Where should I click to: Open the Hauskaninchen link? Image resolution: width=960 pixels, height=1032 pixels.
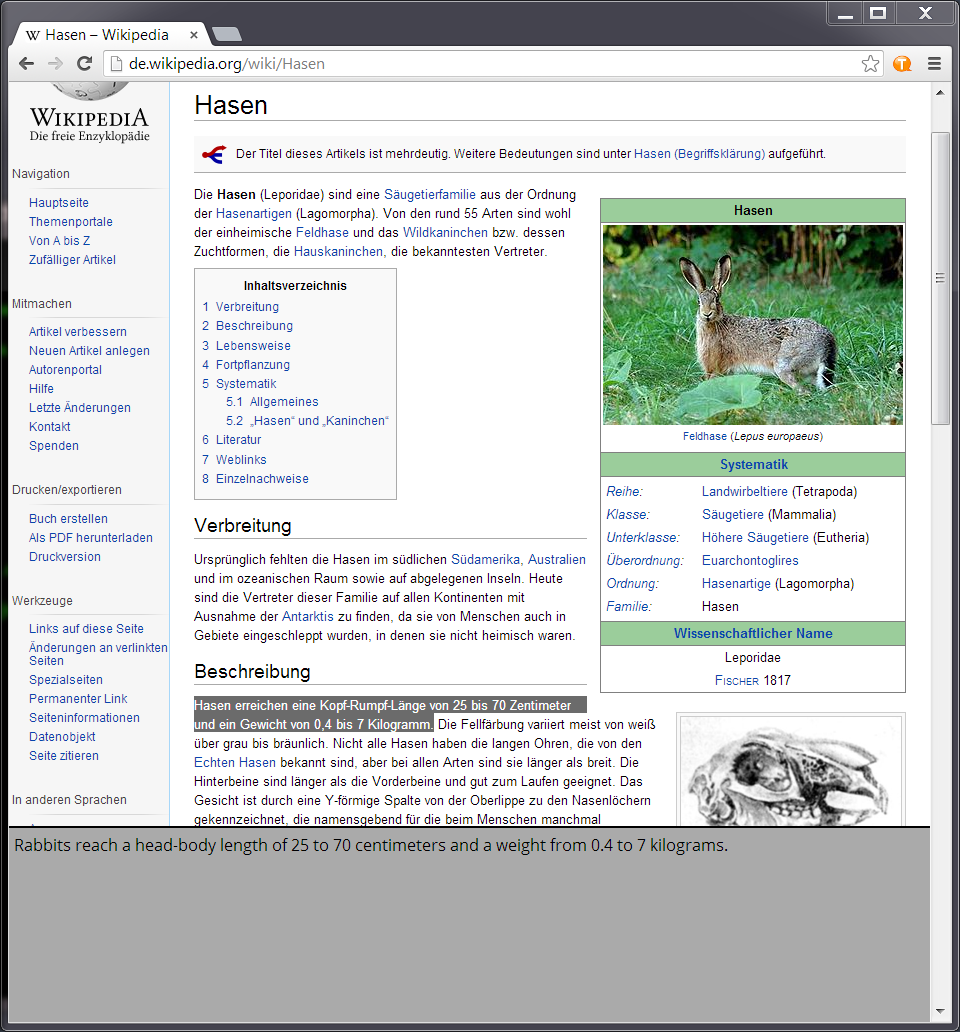[338, 252]
